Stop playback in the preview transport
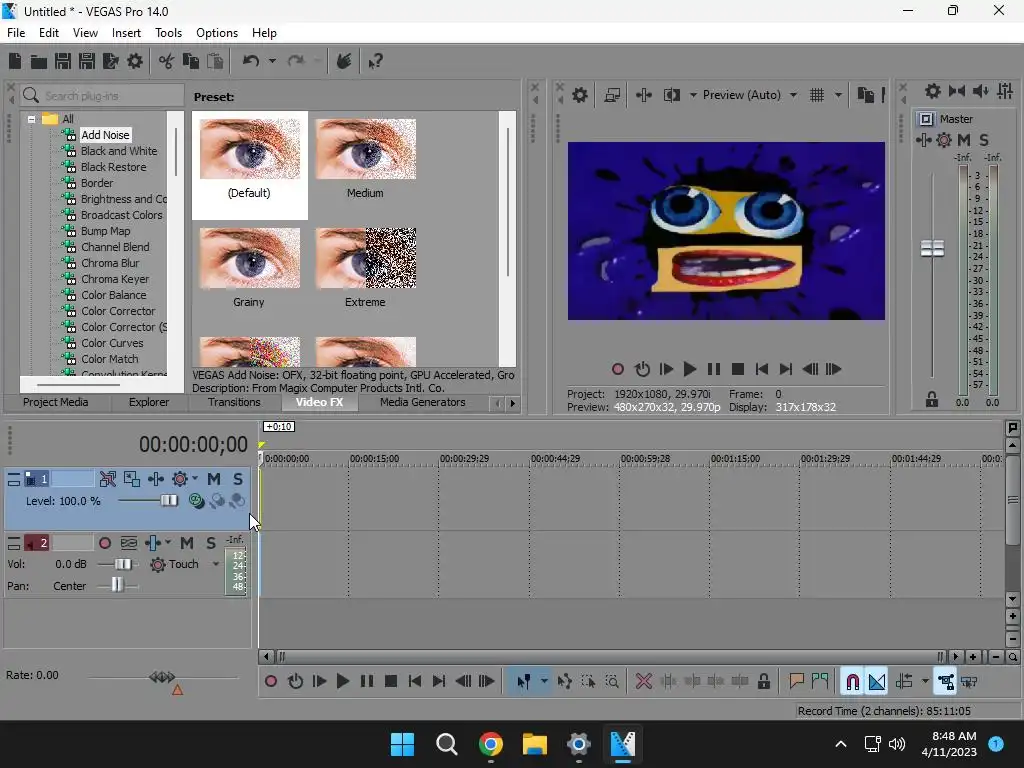Image resolution: width=1024 pixels, height=768 pixels. coord(738,370)
